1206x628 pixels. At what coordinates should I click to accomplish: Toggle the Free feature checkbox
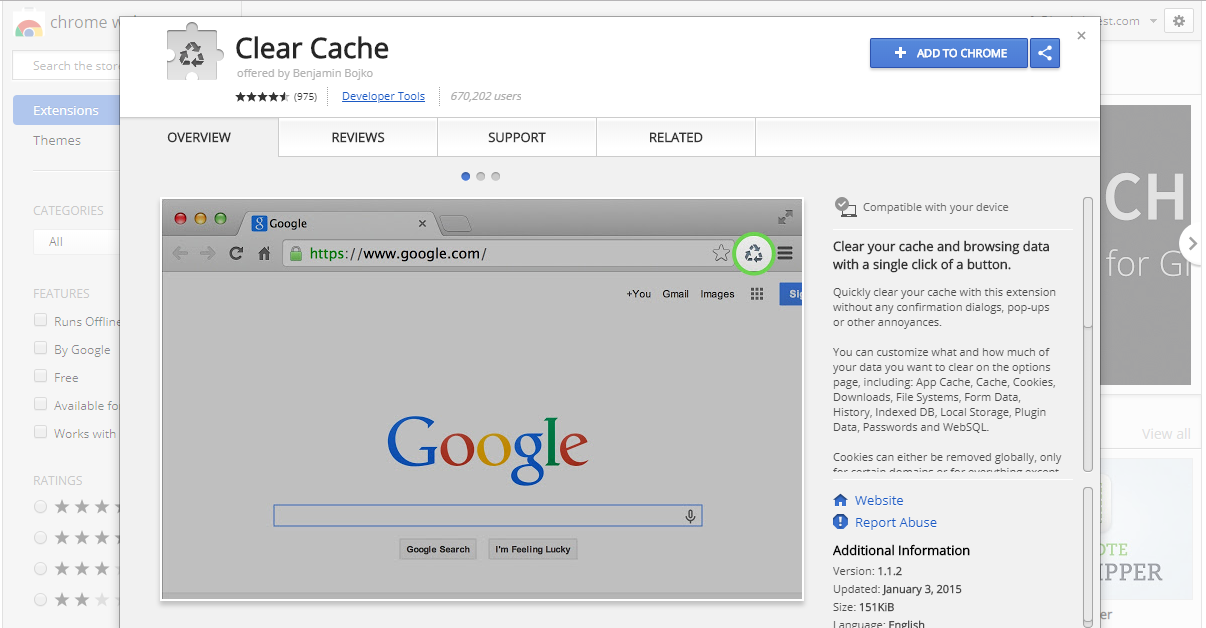(x=41, y=377)
